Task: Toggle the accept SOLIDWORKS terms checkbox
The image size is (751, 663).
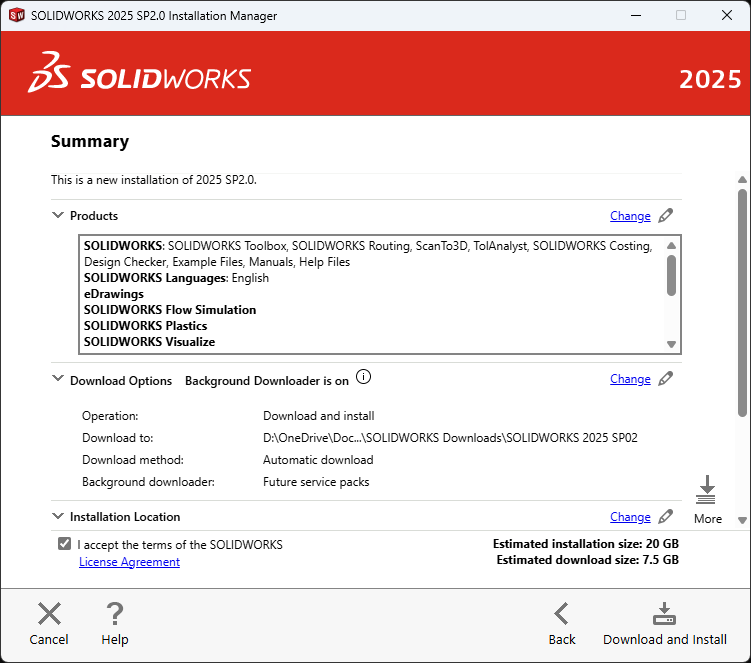Action: click(65, 544)
